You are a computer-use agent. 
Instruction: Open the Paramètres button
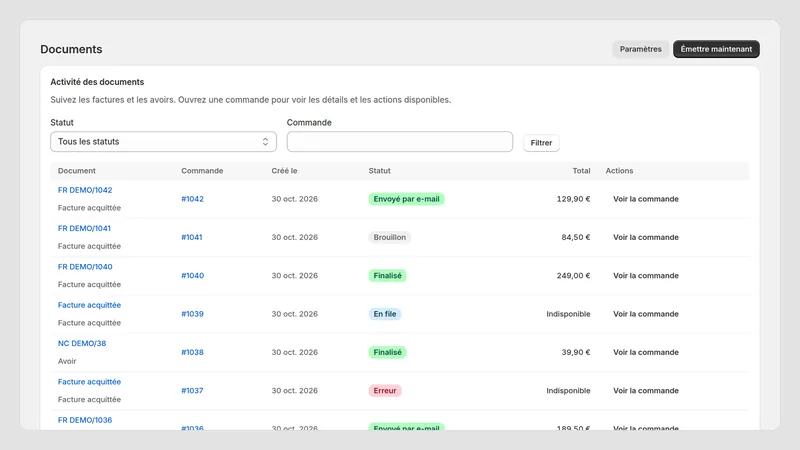[640, 49]
